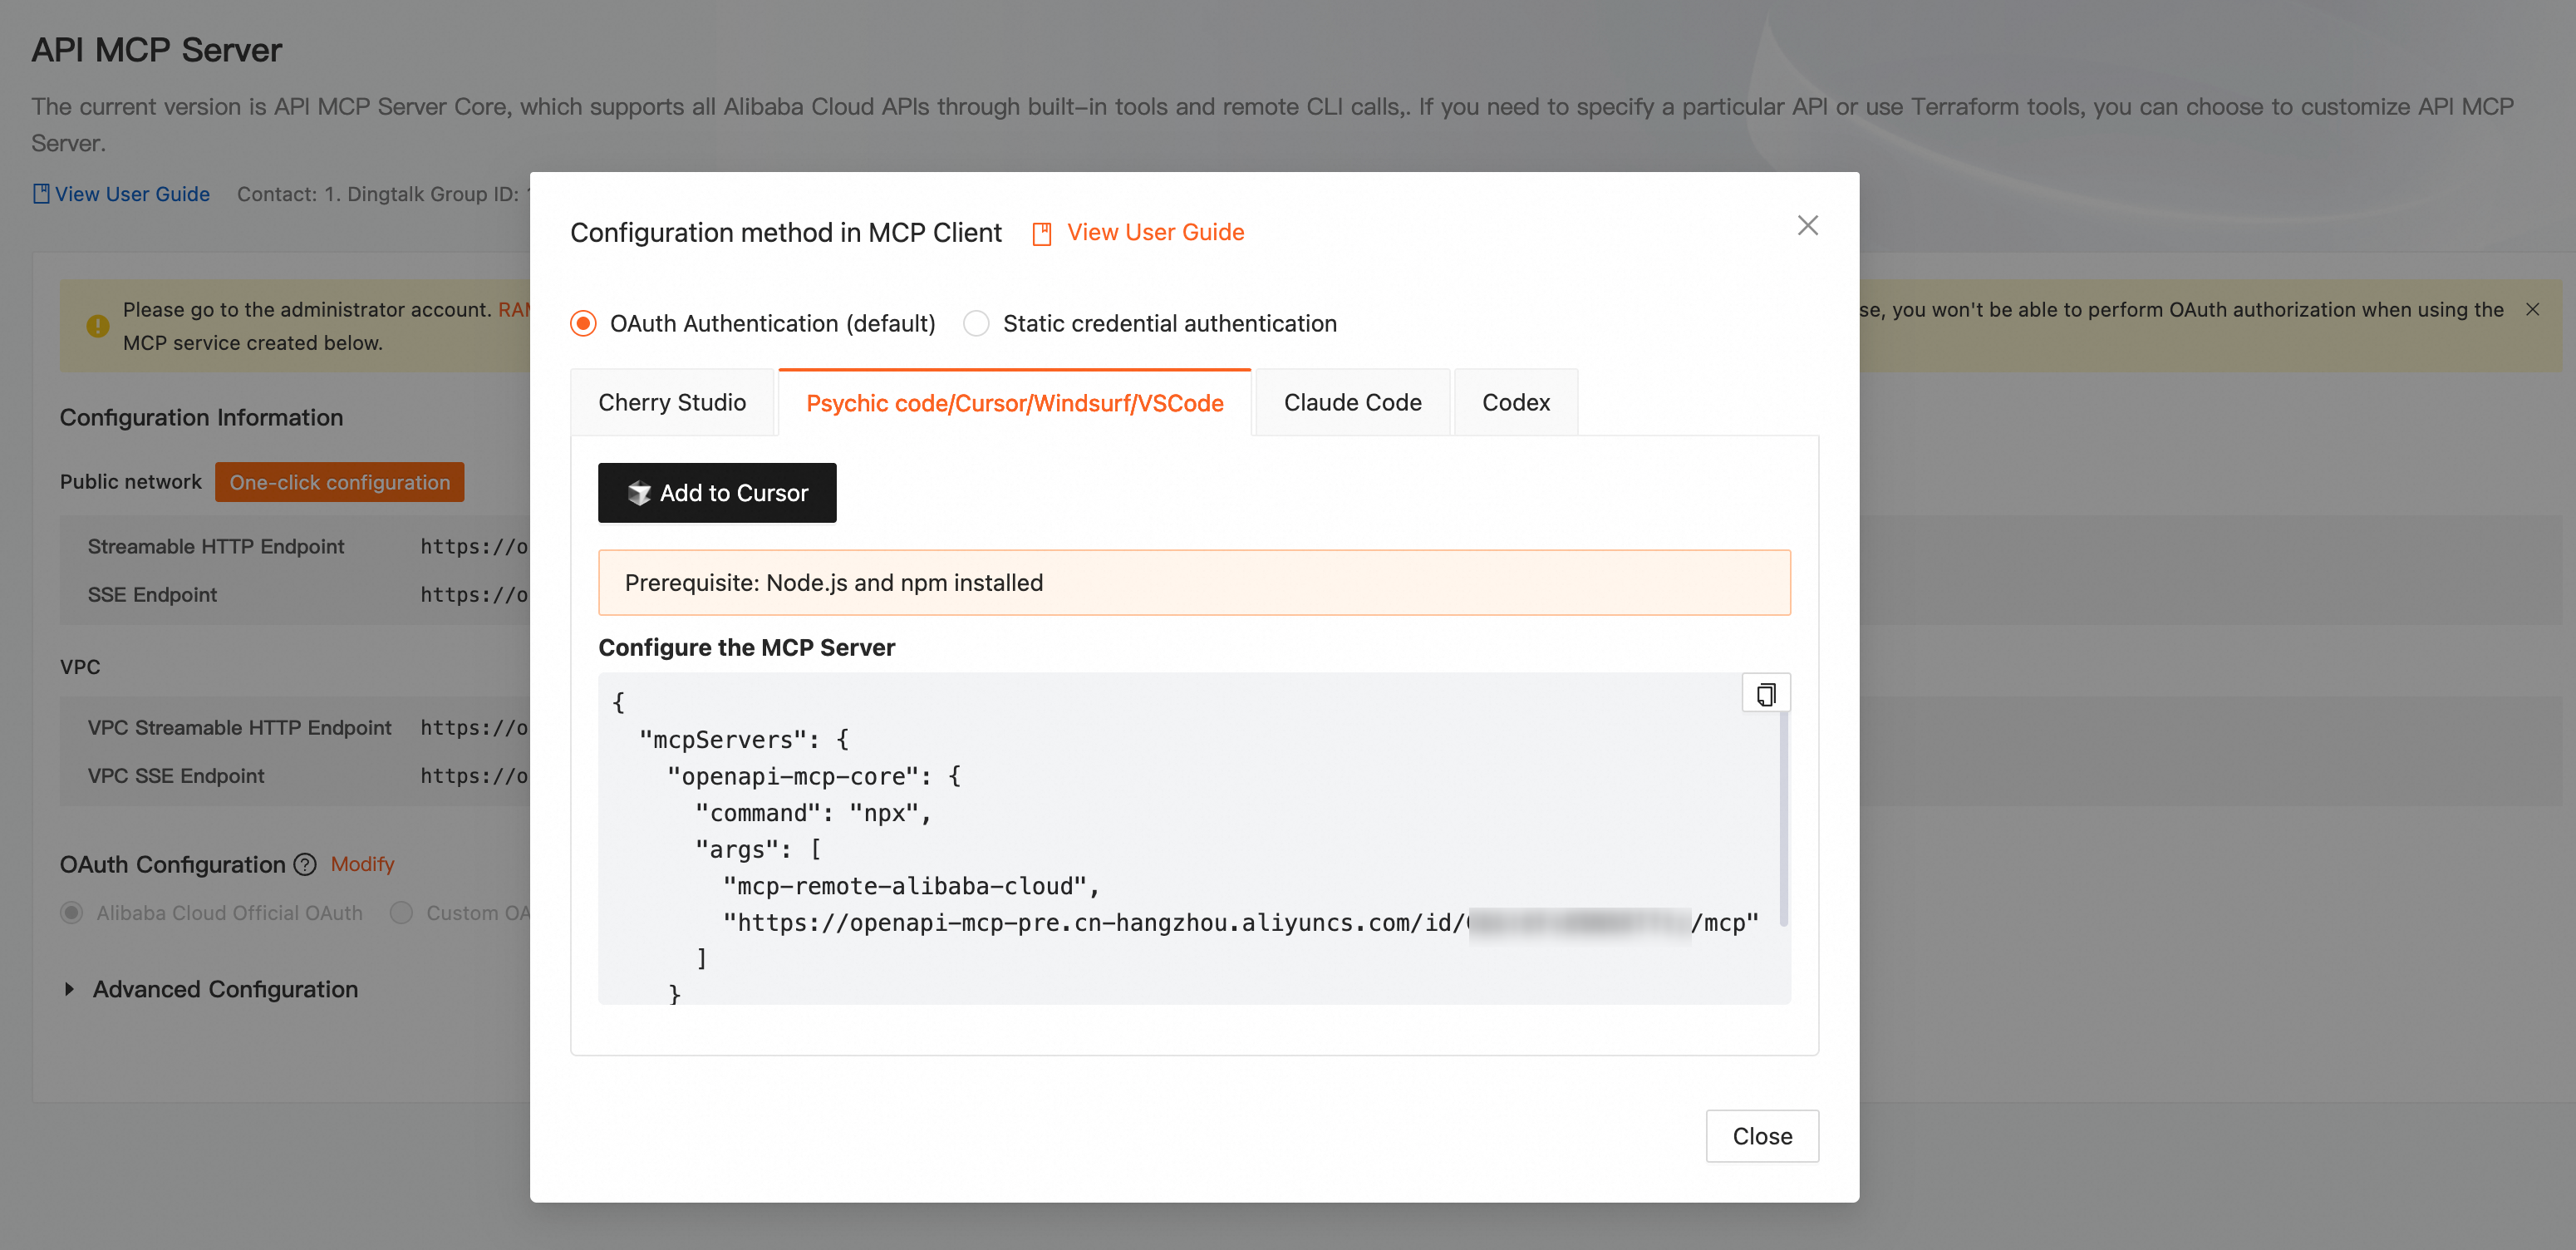Screen dimensions: 2576x1250
Task: Select OAuth Authentication (default) radio
Action: click(x=583, y=324)
